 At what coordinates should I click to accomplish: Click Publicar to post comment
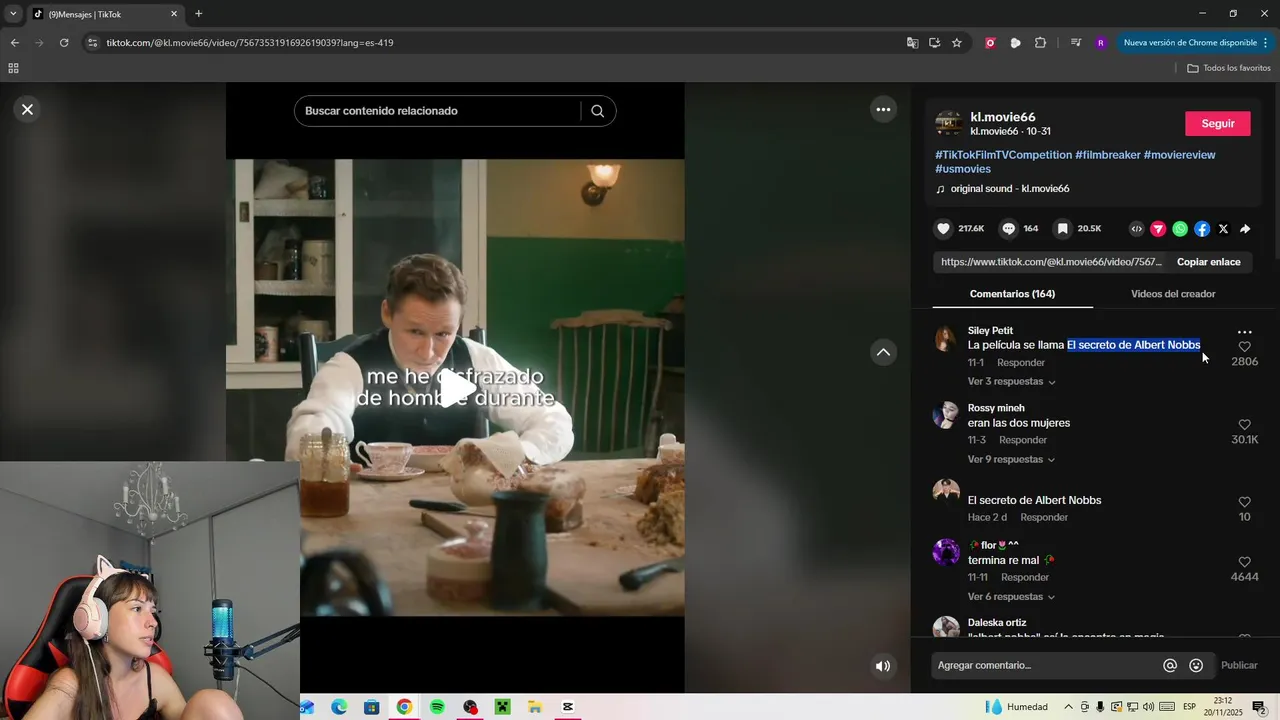[x=1239, y=666]
